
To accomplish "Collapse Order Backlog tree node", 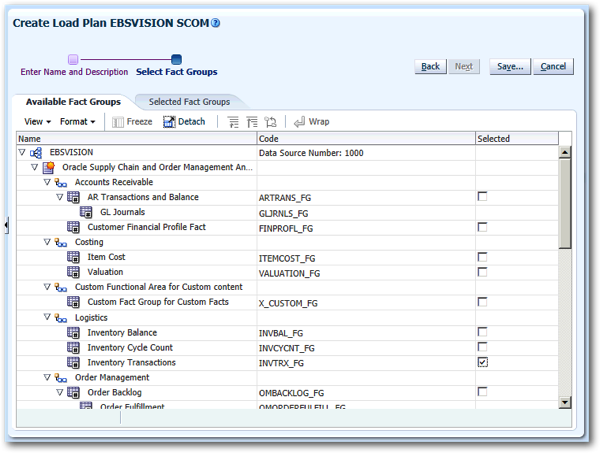I will [x=60, y=392].
